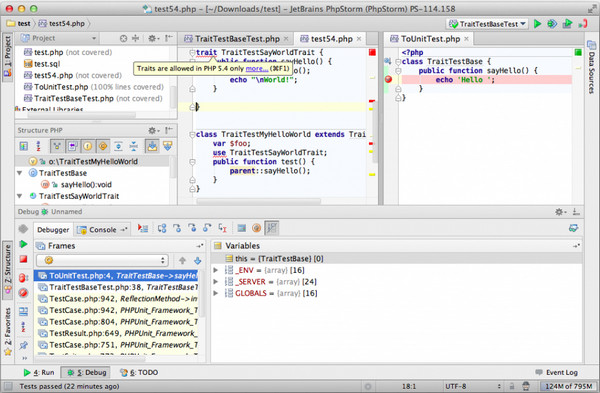Click the 2: Favorites side tool button
This screenshot has height=393, width=600.
pos(8,331)
